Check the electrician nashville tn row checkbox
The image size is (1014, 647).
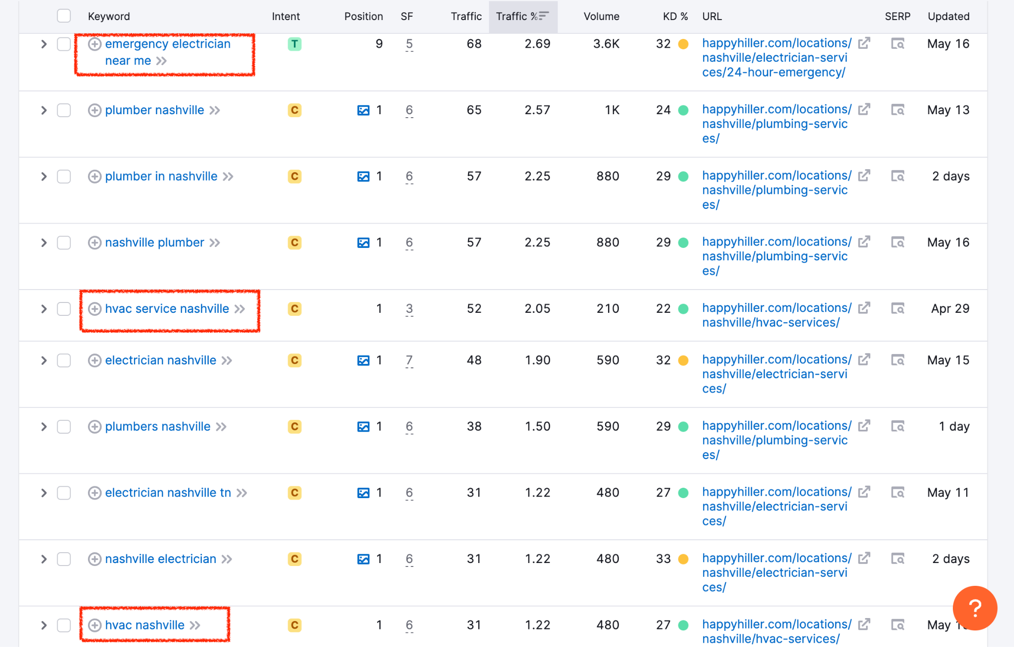pyautogui.click(x=63, y=493)
